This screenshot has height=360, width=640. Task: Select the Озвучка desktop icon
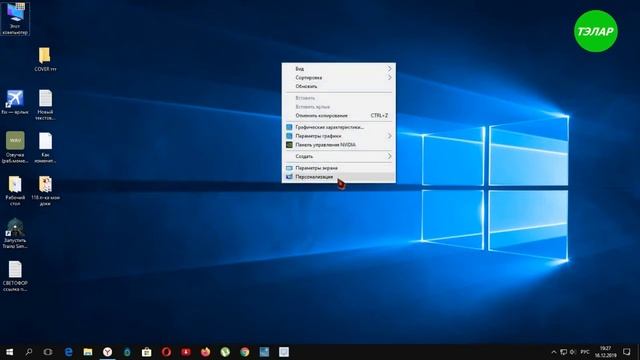pos(15,147)
